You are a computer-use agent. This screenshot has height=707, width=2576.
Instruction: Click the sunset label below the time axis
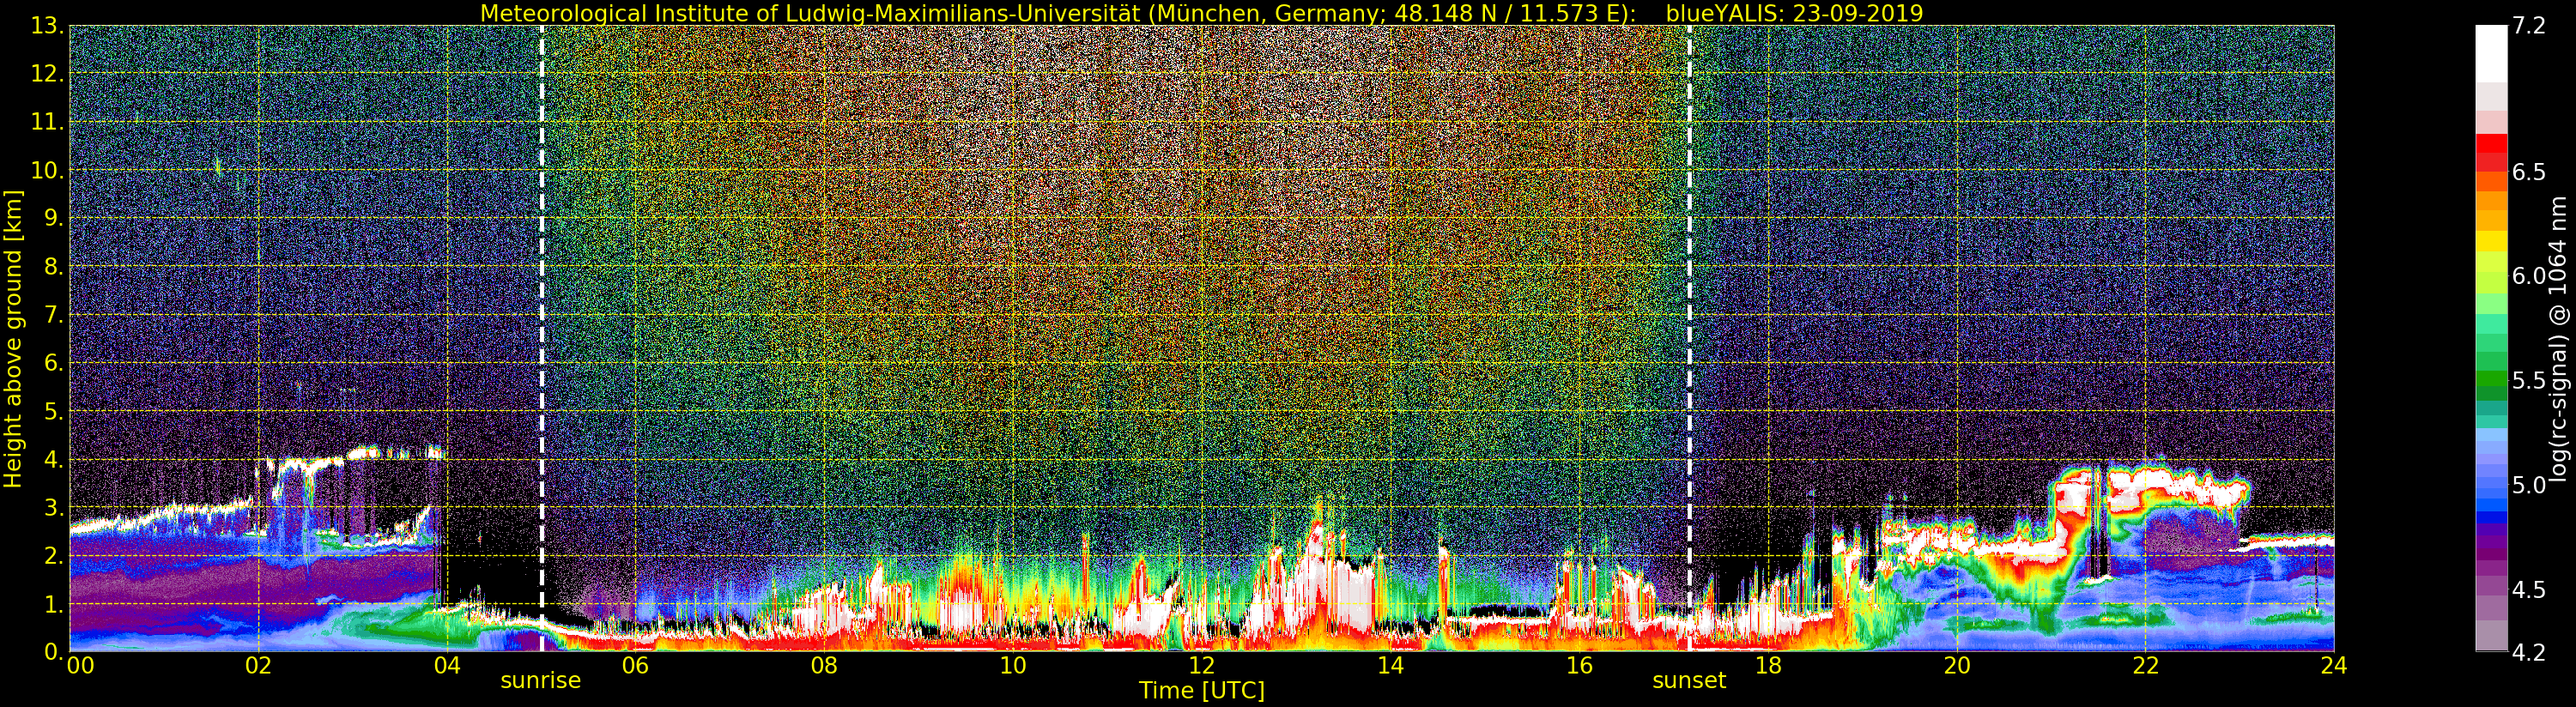1688,681
